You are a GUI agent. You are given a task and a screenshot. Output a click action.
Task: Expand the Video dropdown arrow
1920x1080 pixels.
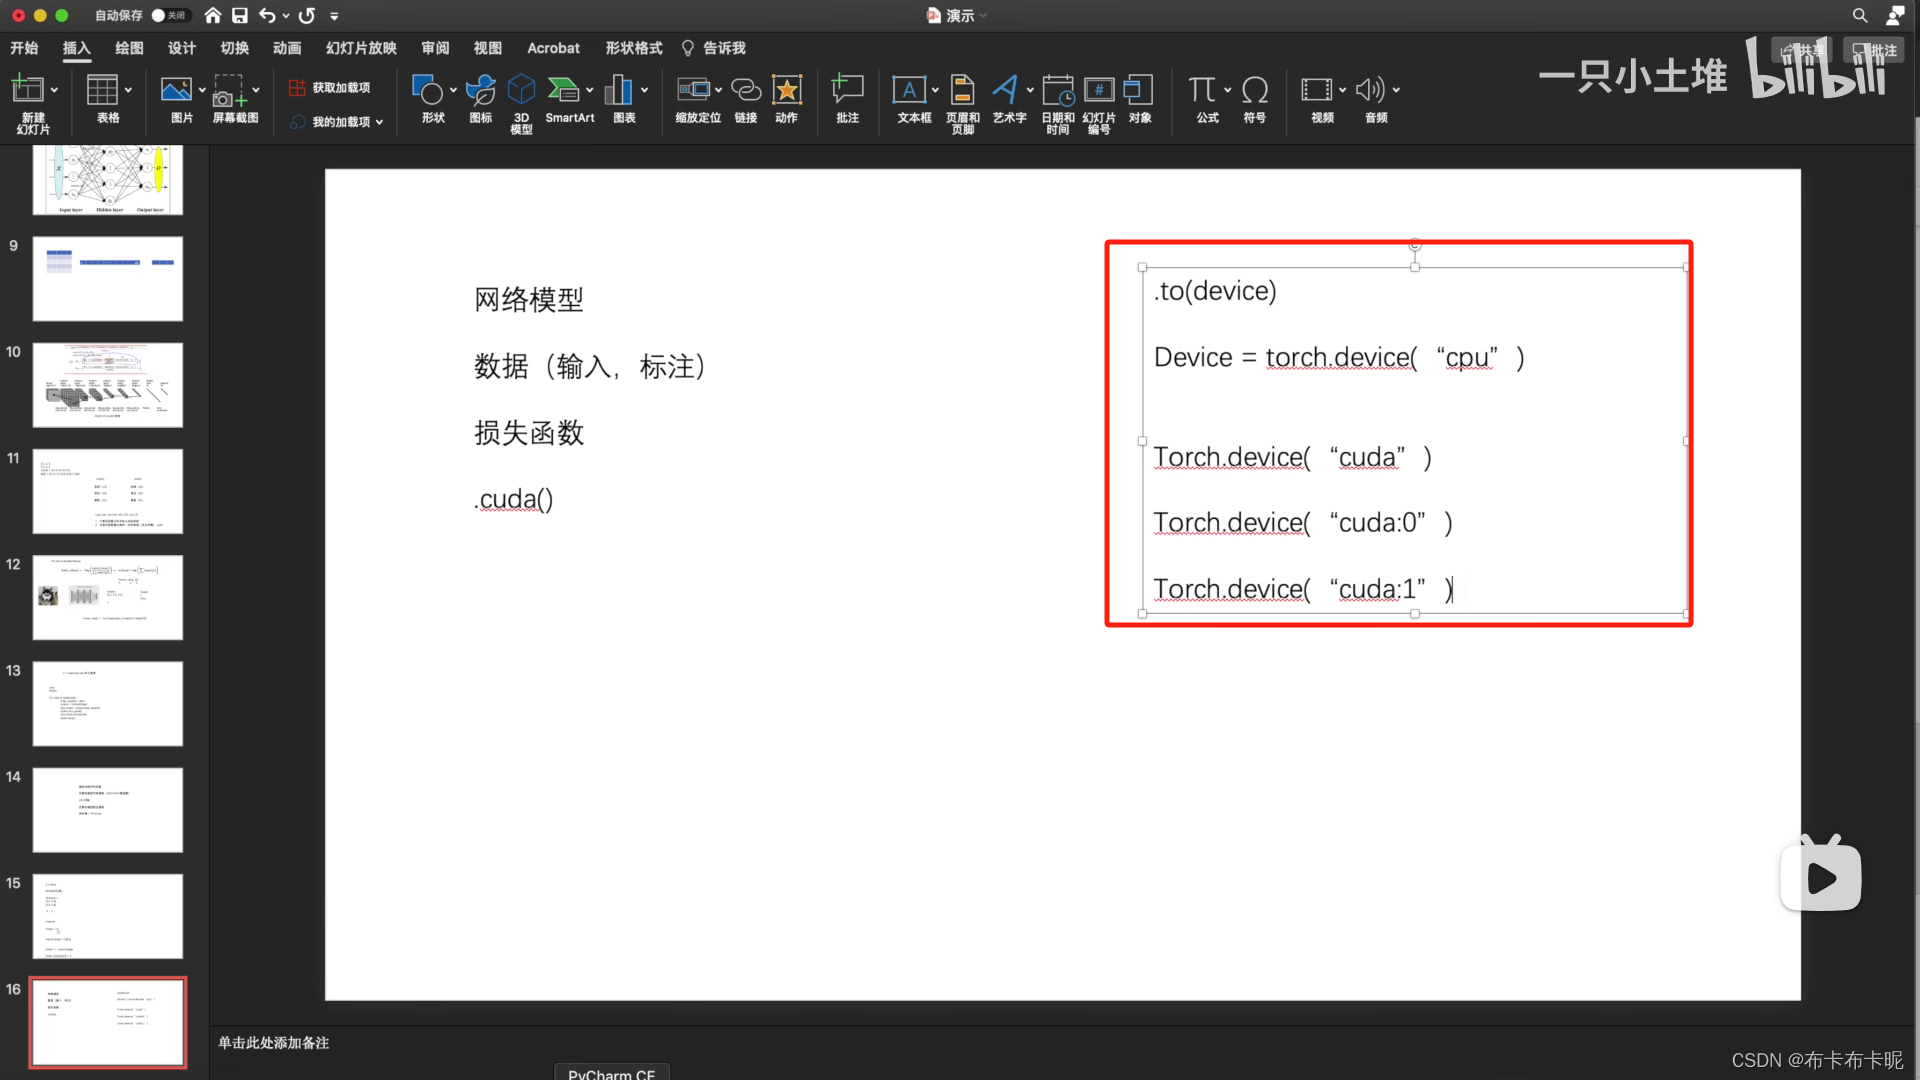click(1342, 90)
